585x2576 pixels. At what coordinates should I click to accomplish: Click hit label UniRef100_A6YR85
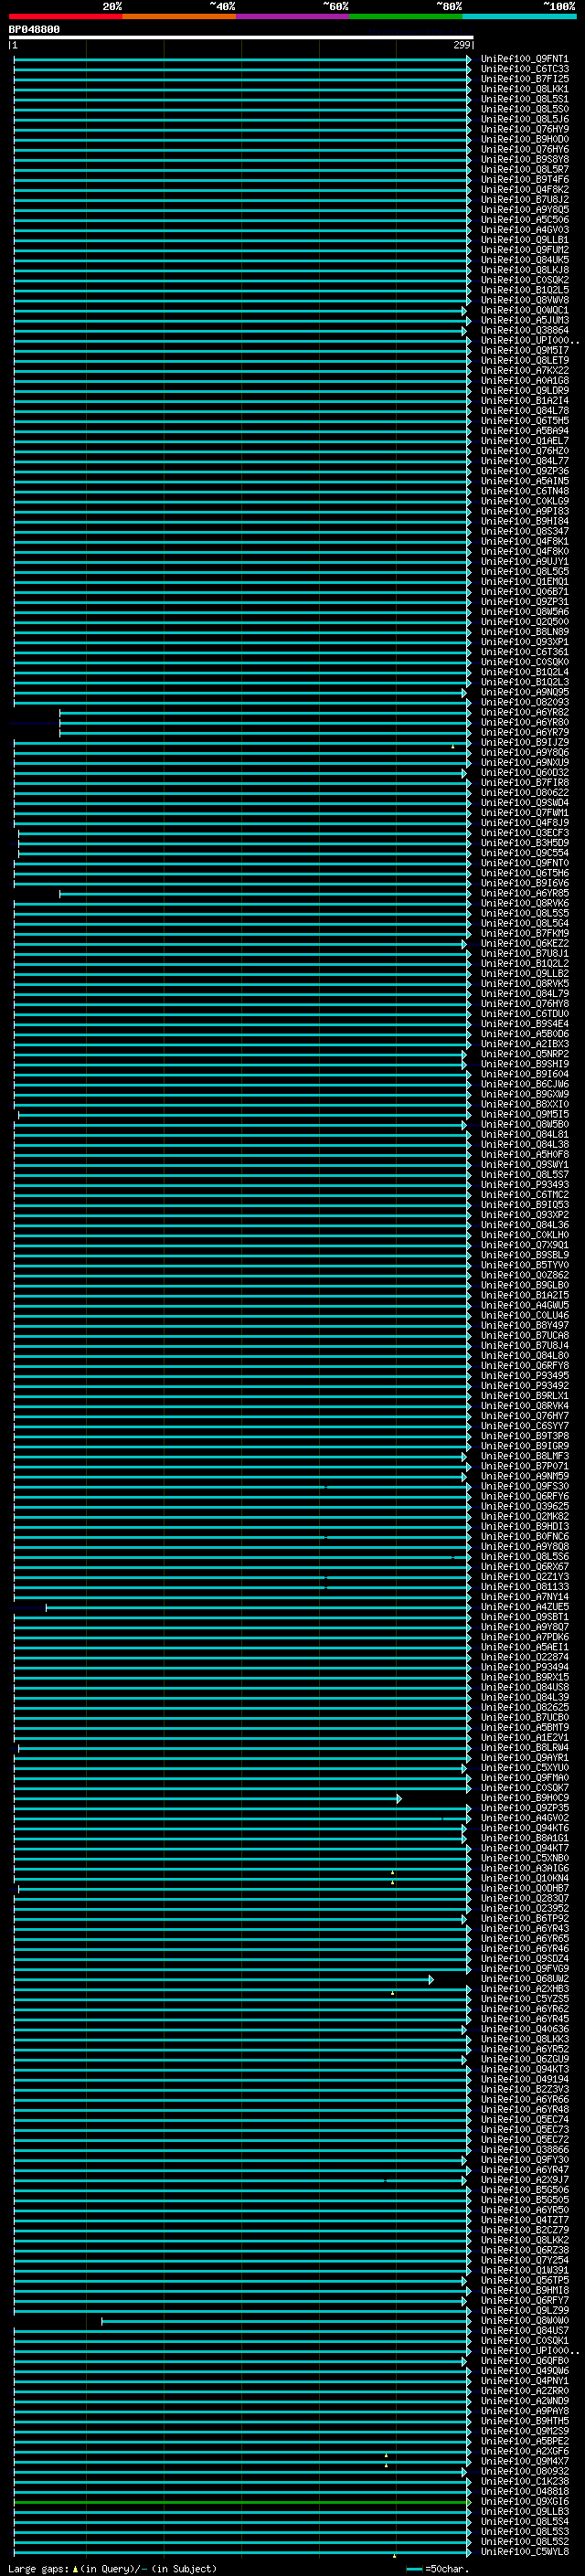[x=524, y=894]
